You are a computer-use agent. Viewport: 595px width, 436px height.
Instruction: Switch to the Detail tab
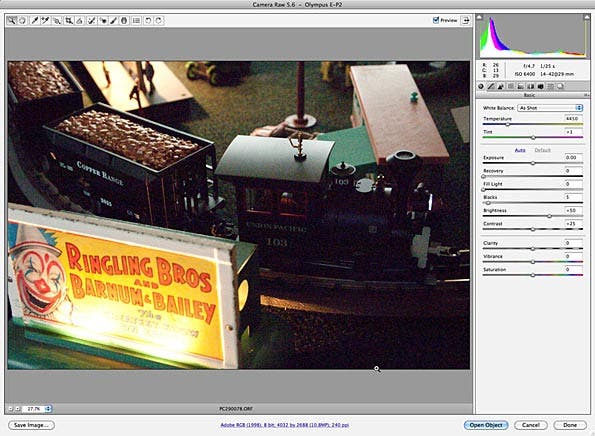tap(501, 87)
